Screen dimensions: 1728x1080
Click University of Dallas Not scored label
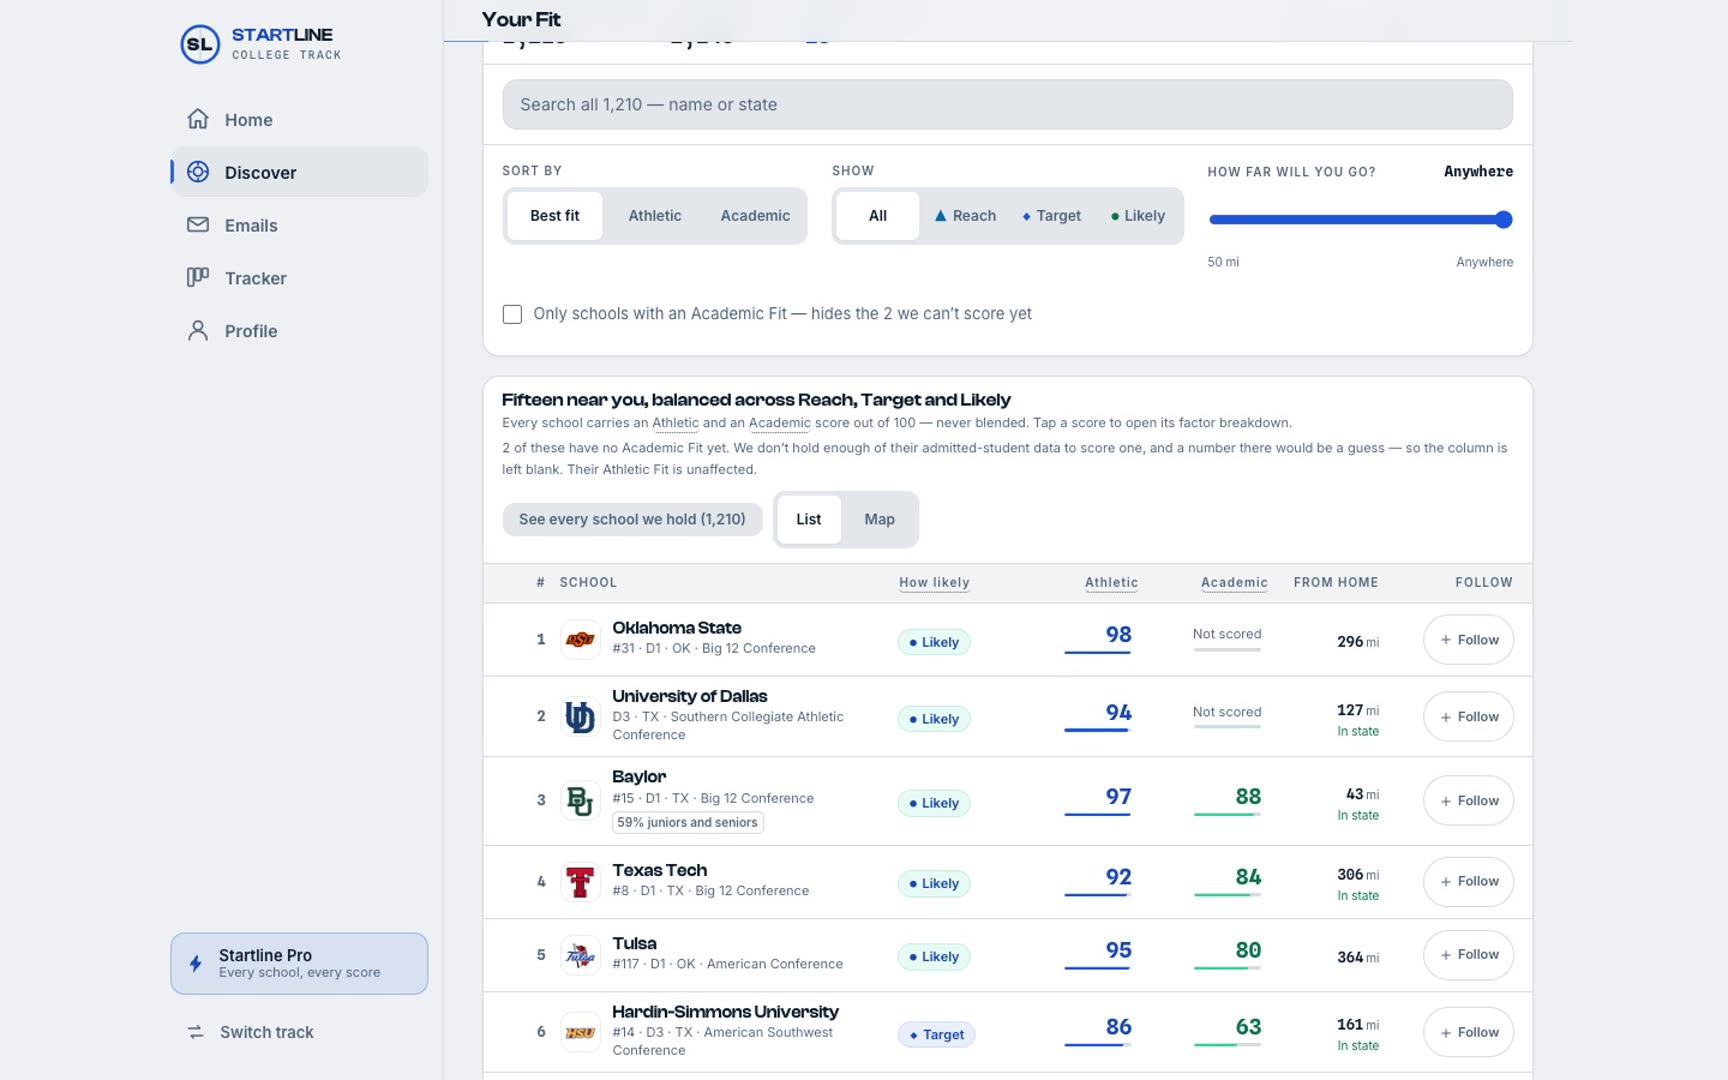pos(1227,712)
